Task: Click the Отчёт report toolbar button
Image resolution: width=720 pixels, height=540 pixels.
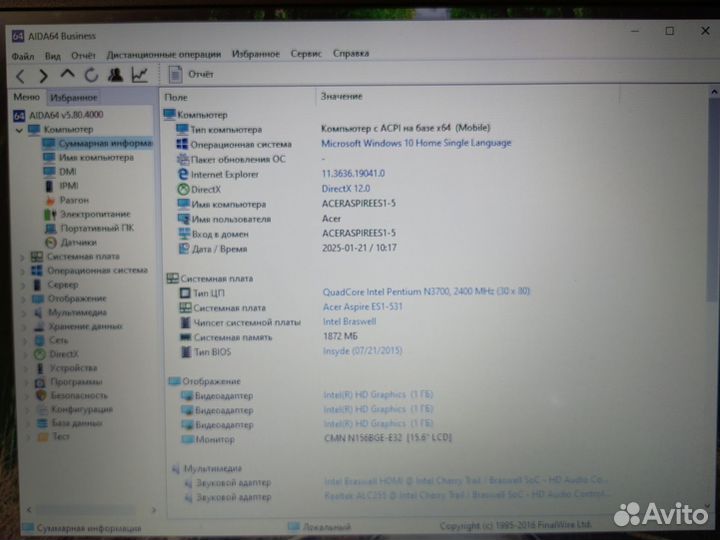Action: (191, 74)
